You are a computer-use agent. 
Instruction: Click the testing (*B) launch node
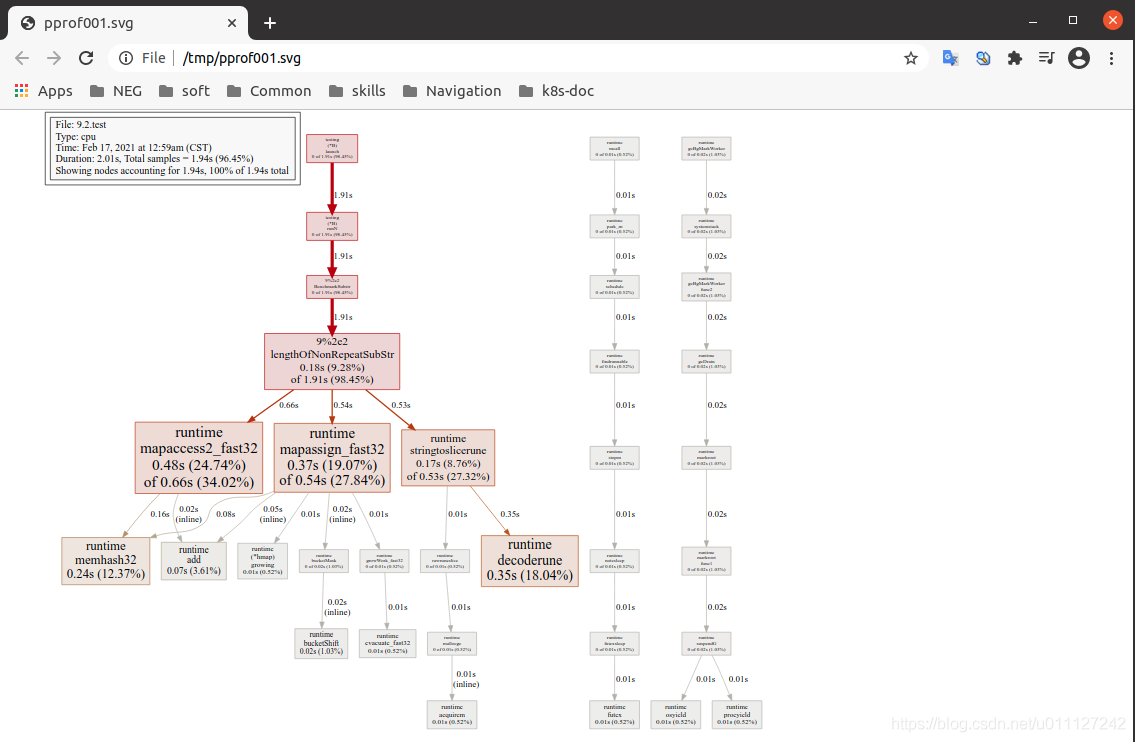coord(332,148)
